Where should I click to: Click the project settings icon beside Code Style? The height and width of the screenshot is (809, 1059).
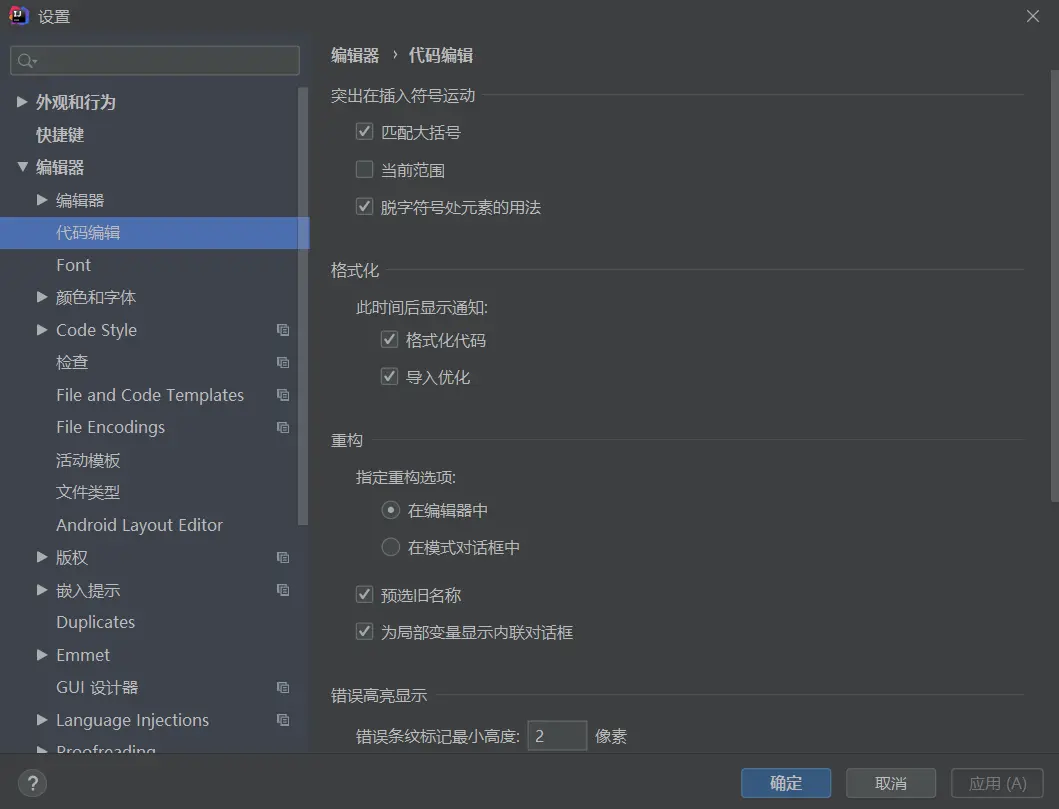(283, 329)
